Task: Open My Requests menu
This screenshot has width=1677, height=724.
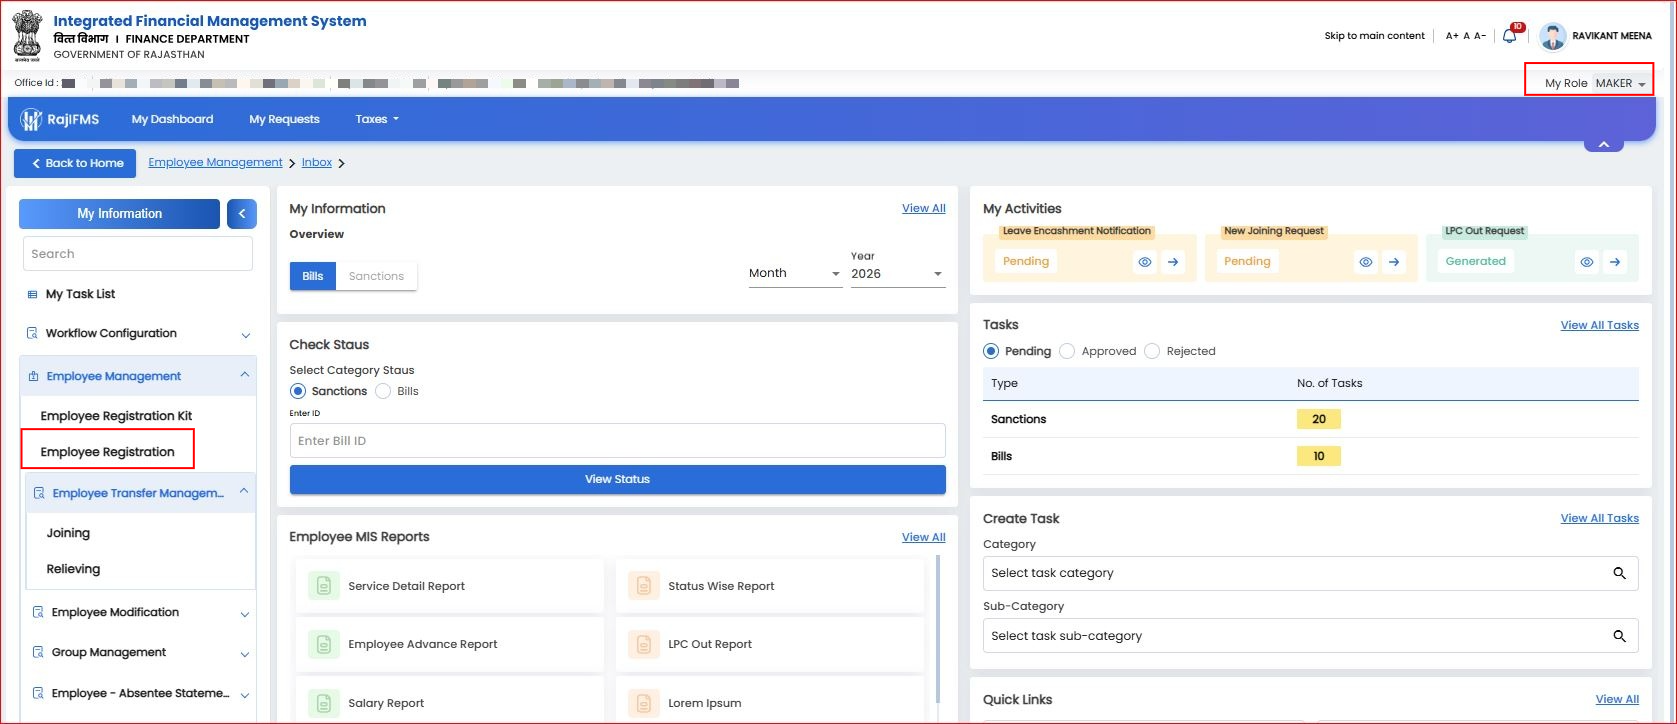Action: tap(284, 119)
